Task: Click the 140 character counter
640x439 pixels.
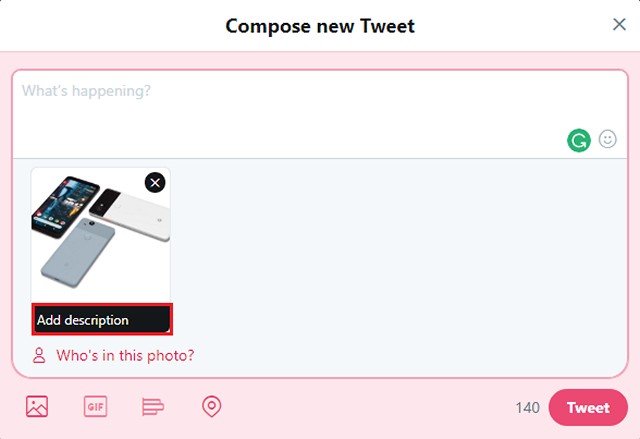Action: tap(527, 407)
